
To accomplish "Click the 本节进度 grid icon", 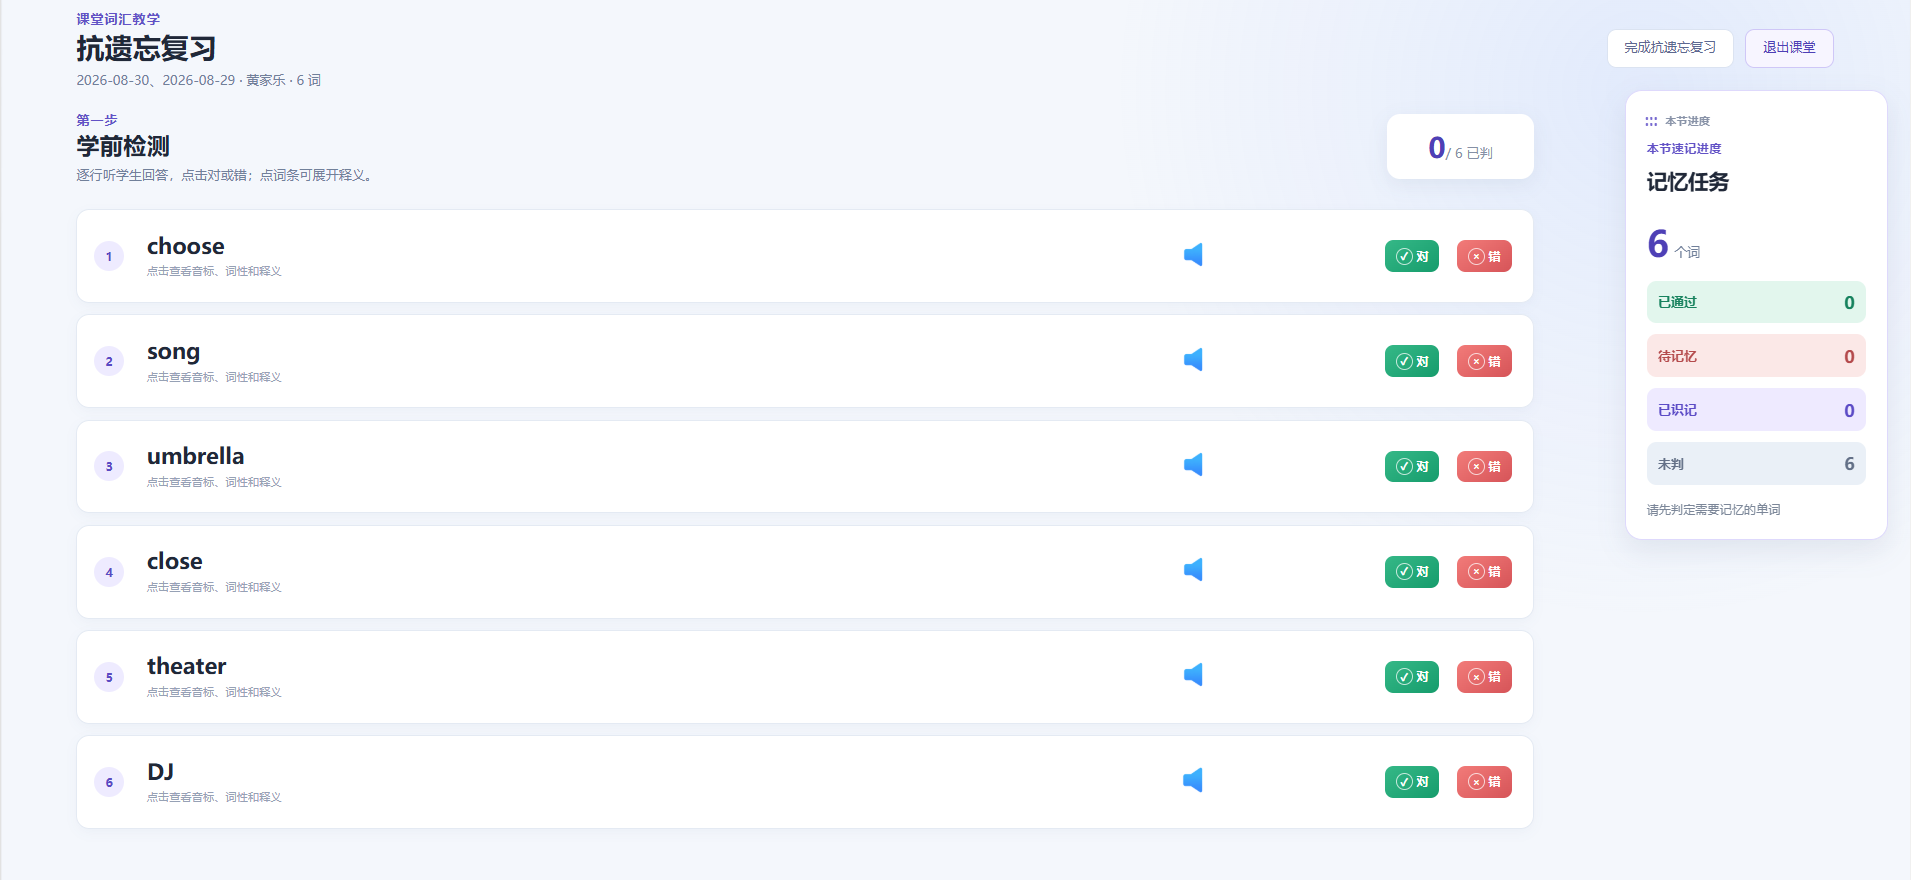I will point(1651,121).
